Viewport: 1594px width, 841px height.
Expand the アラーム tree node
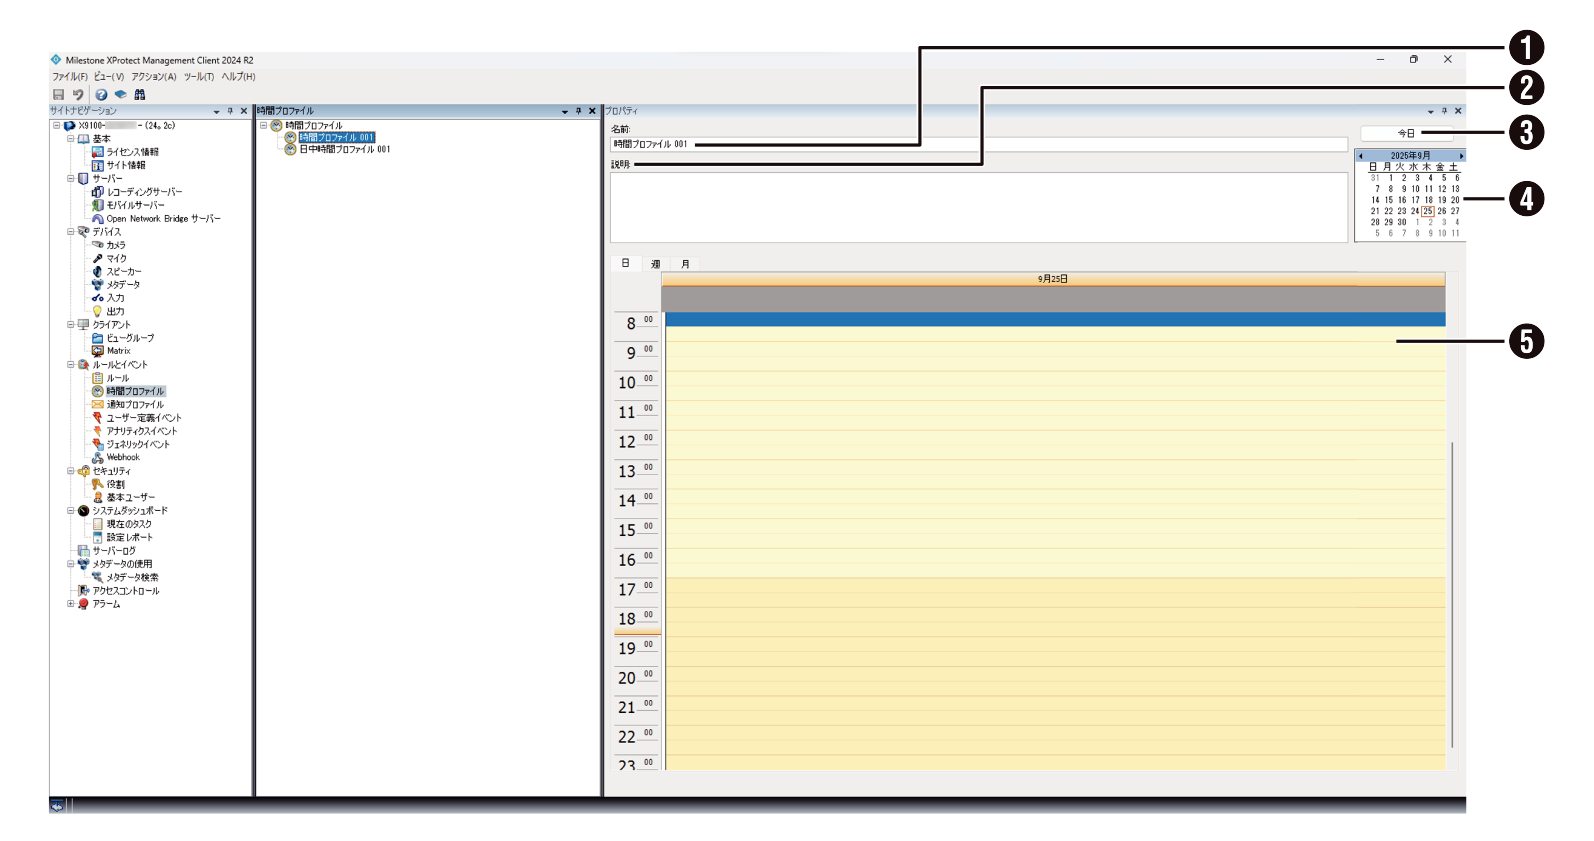point(71,604)
